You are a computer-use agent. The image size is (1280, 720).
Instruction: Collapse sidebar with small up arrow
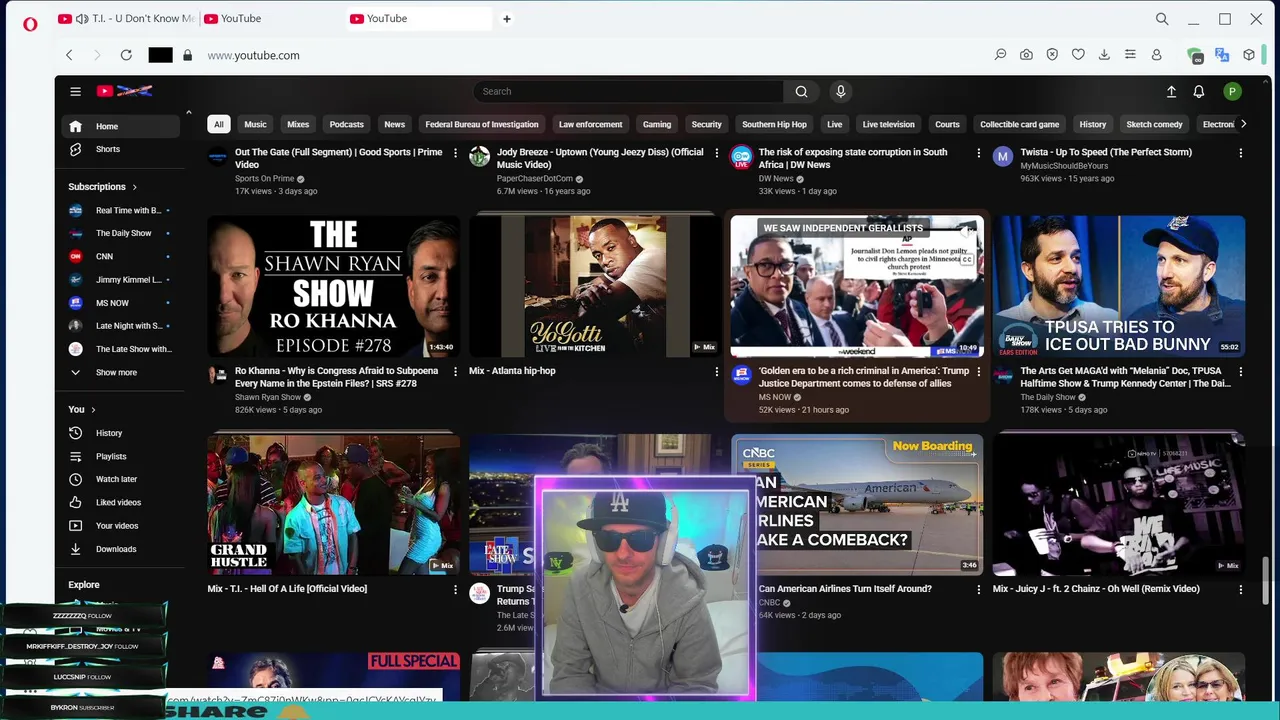click(188, 112)
